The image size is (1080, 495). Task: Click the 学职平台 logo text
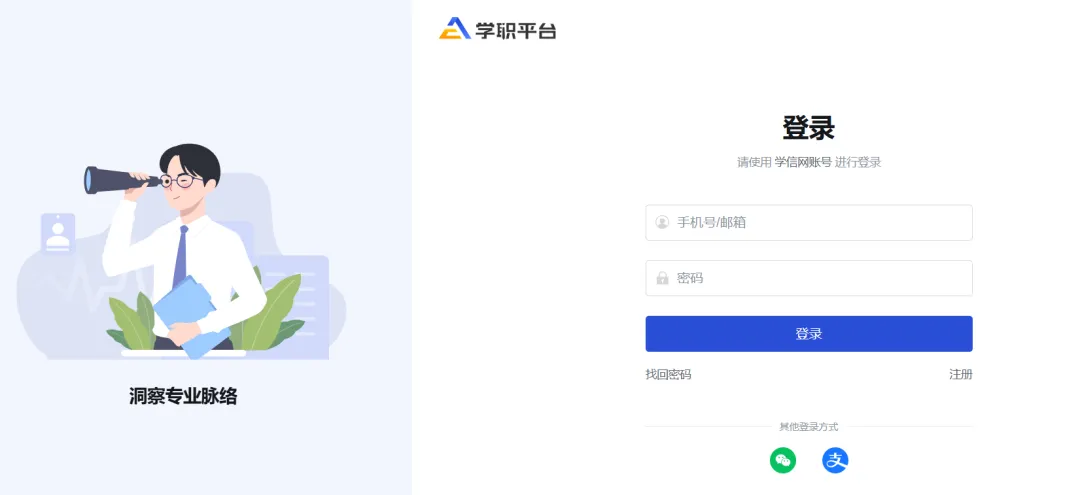tap(516, 30)
